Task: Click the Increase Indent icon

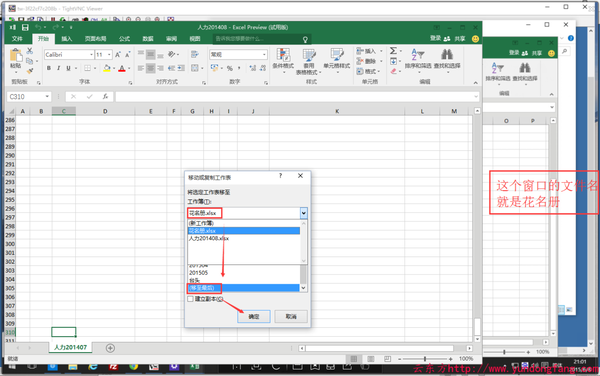Action: click(181, 68)
